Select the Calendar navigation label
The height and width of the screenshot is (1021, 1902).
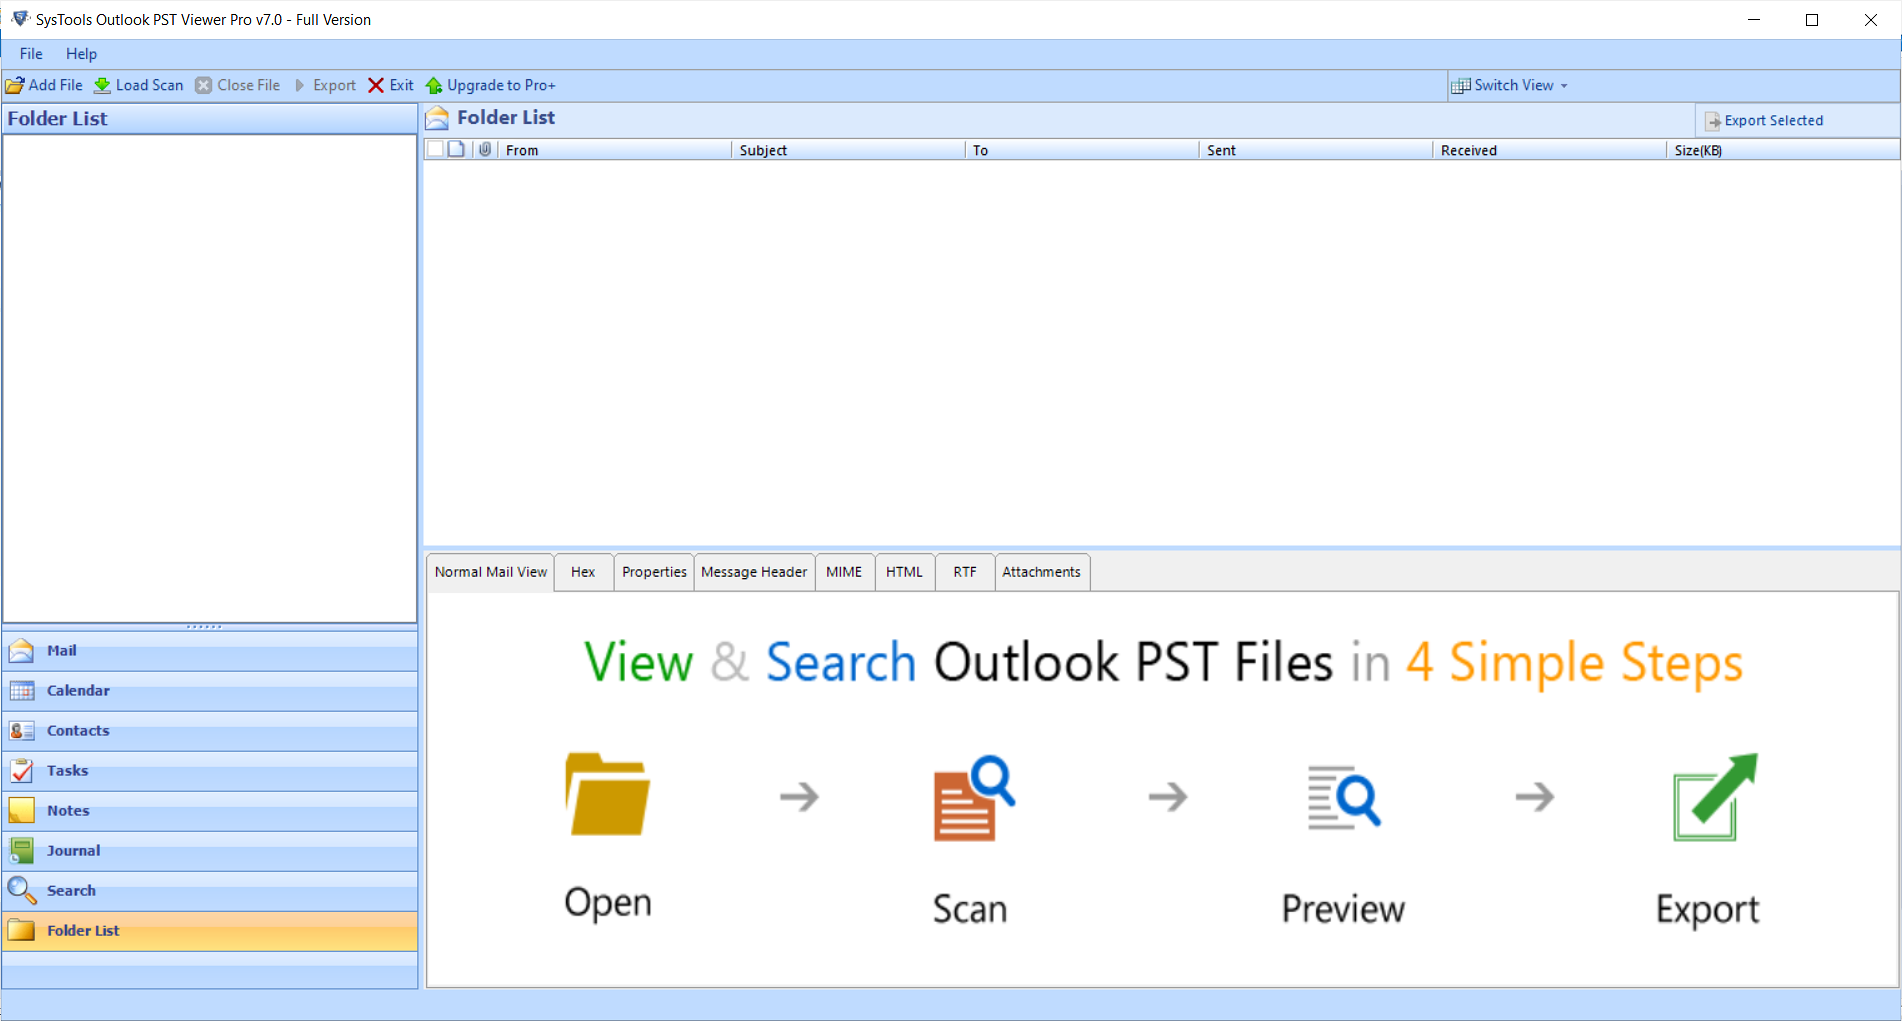point(78,691)
